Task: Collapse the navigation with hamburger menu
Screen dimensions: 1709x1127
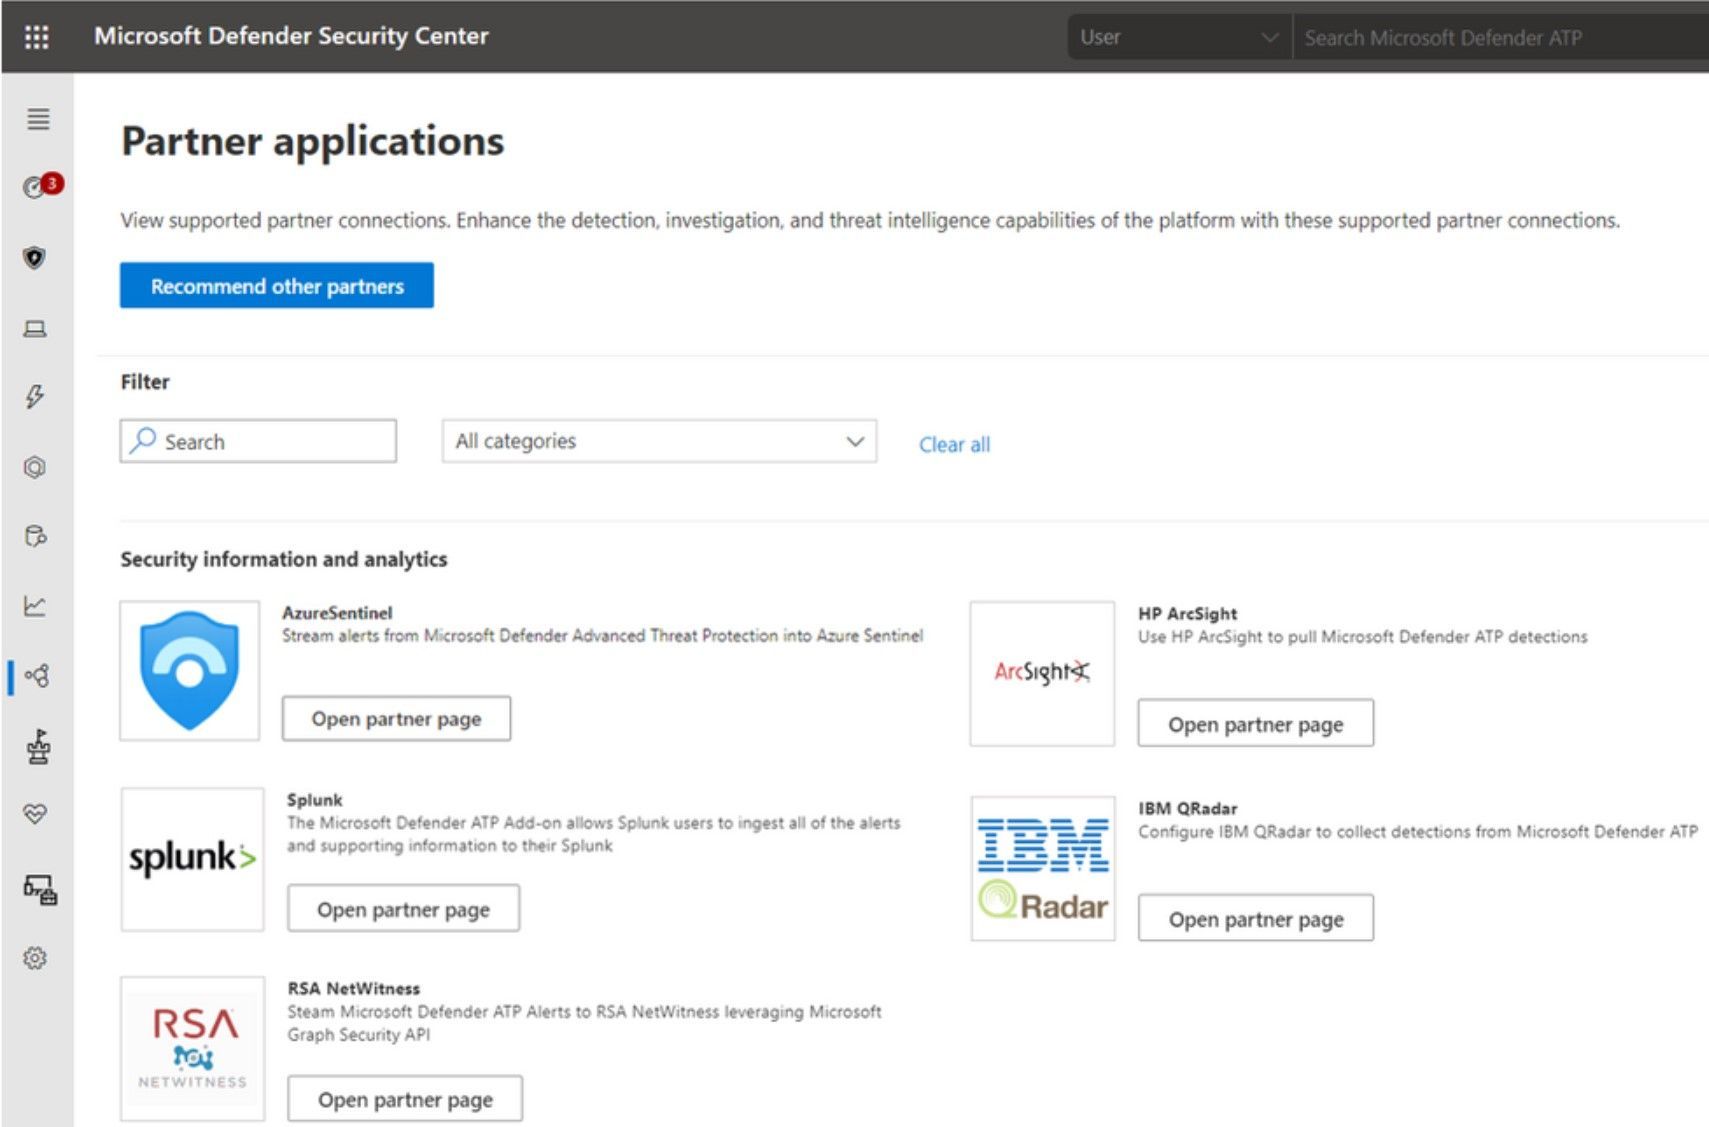Action: point(38,120)
